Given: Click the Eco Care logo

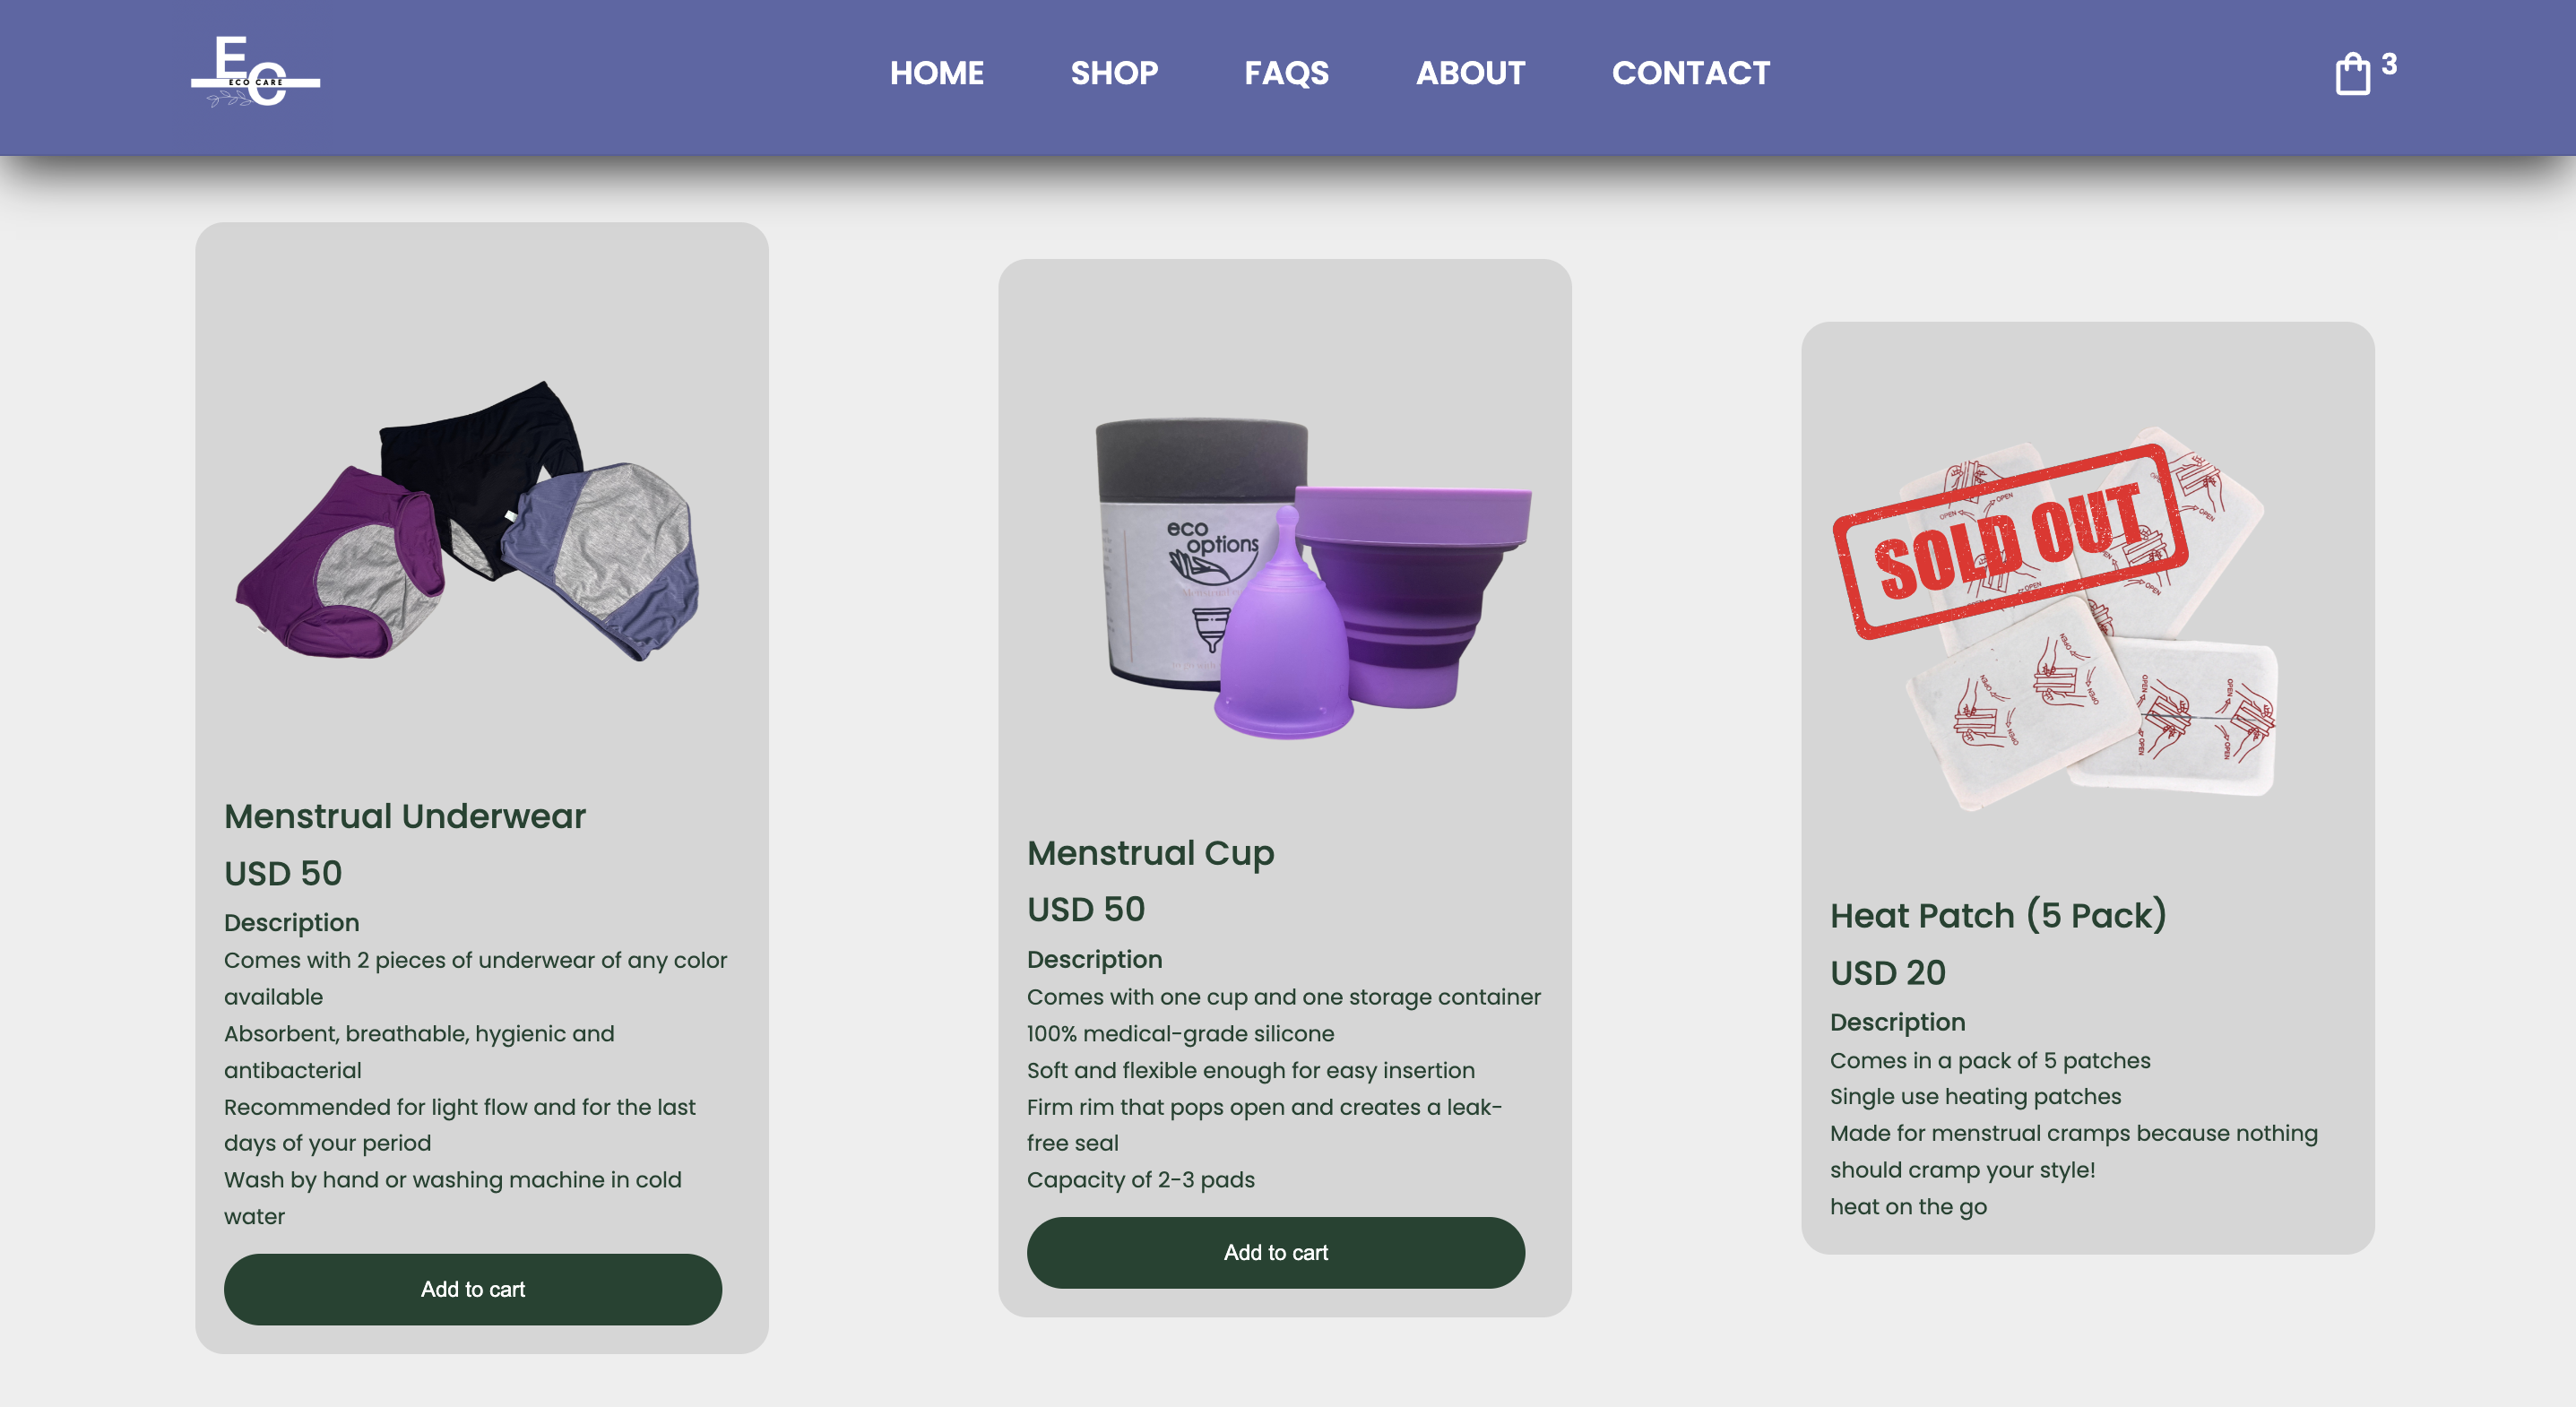Looking at the screenshot, I should [x=255, y=72].
